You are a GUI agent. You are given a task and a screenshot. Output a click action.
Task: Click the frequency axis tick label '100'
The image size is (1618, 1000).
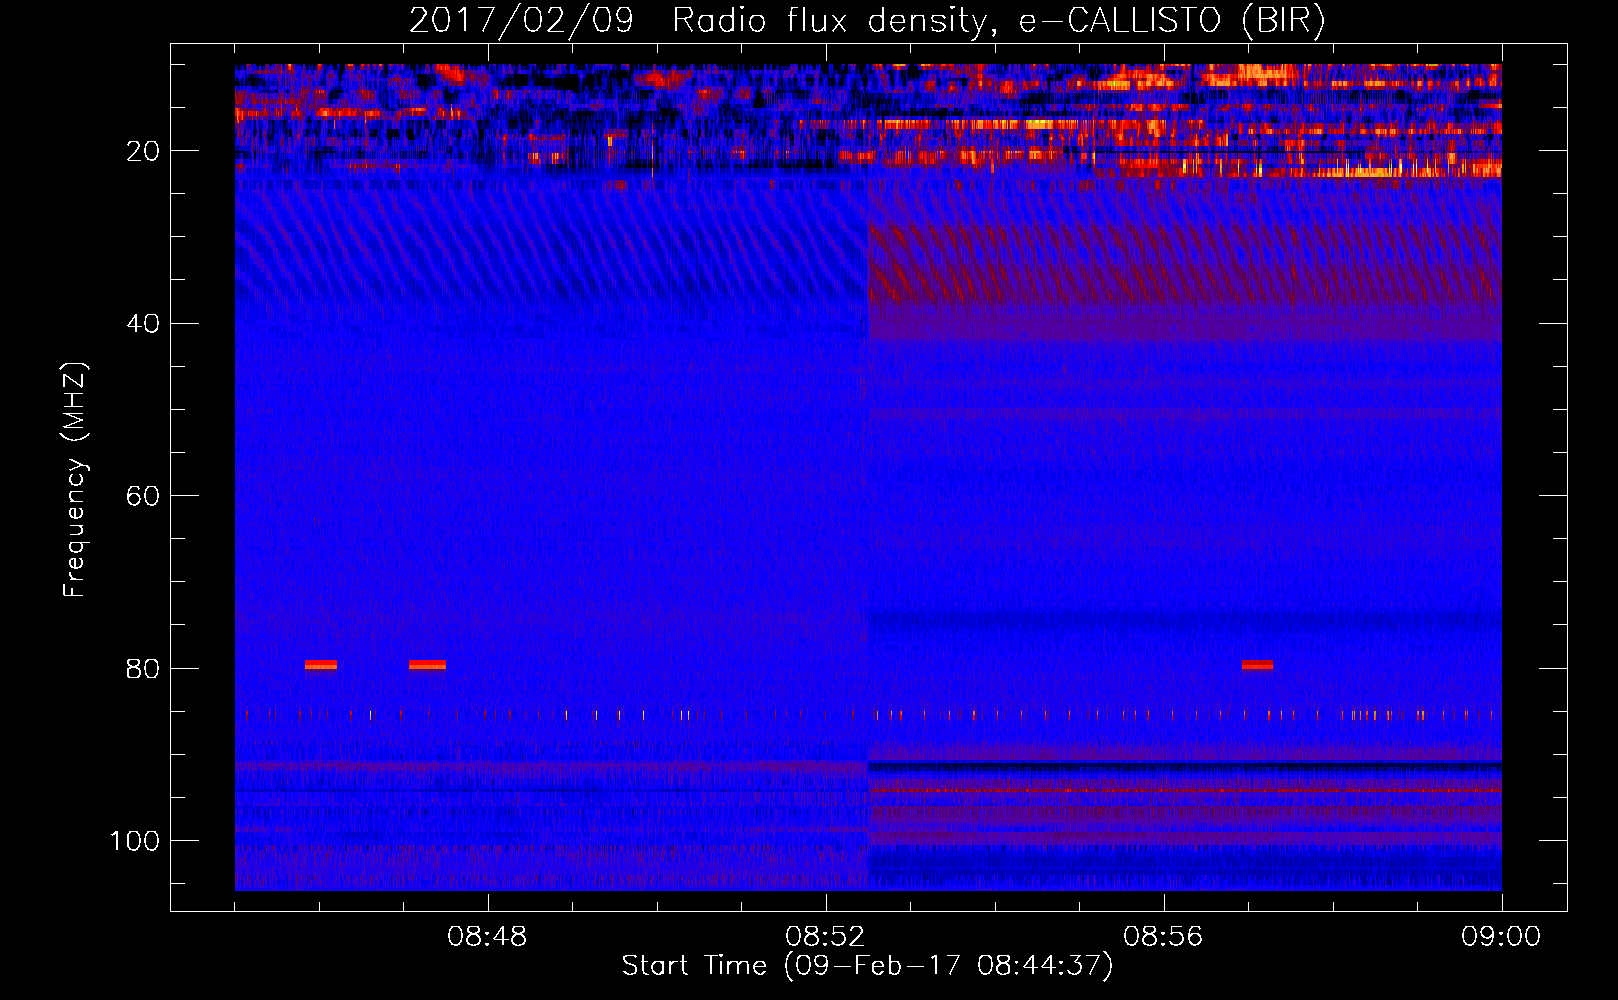pos(135,841)
